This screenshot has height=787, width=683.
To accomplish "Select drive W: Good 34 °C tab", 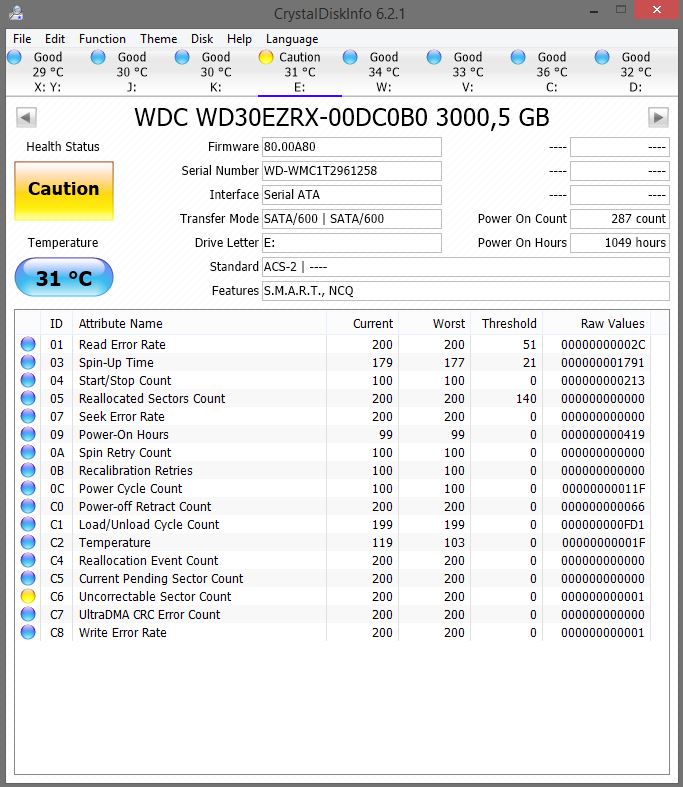I will point(384,72).
